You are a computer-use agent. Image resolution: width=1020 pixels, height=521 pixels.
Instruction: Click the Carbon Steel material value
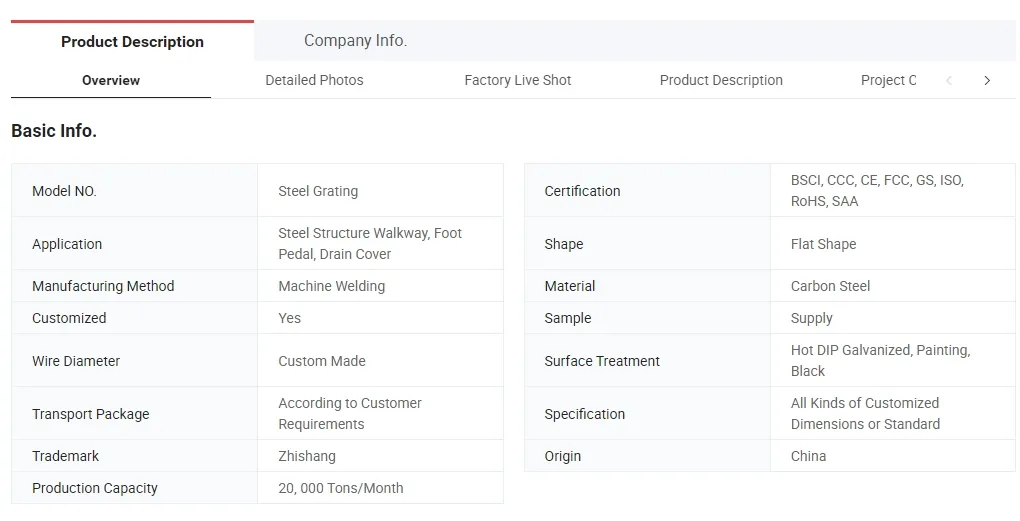click(x=830, y=286)
